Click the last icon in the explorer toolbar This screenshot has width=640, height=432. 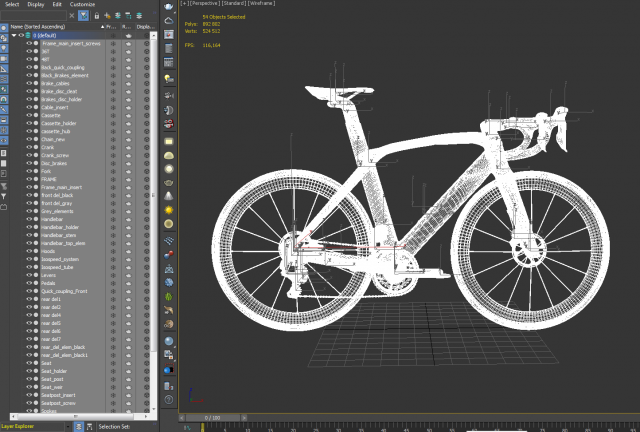139,16
